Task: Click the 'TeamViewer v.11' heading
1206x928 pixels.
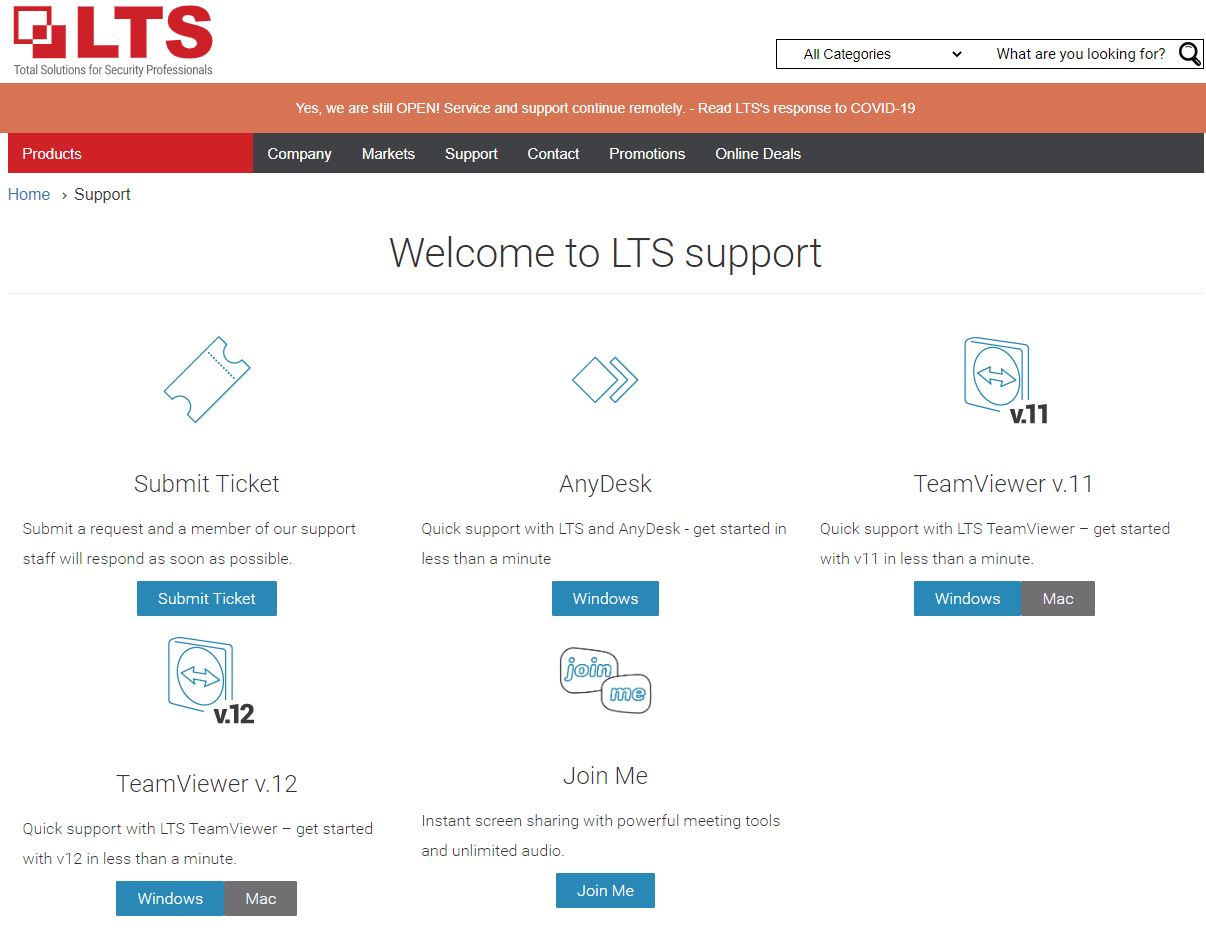Action: 1004,484
